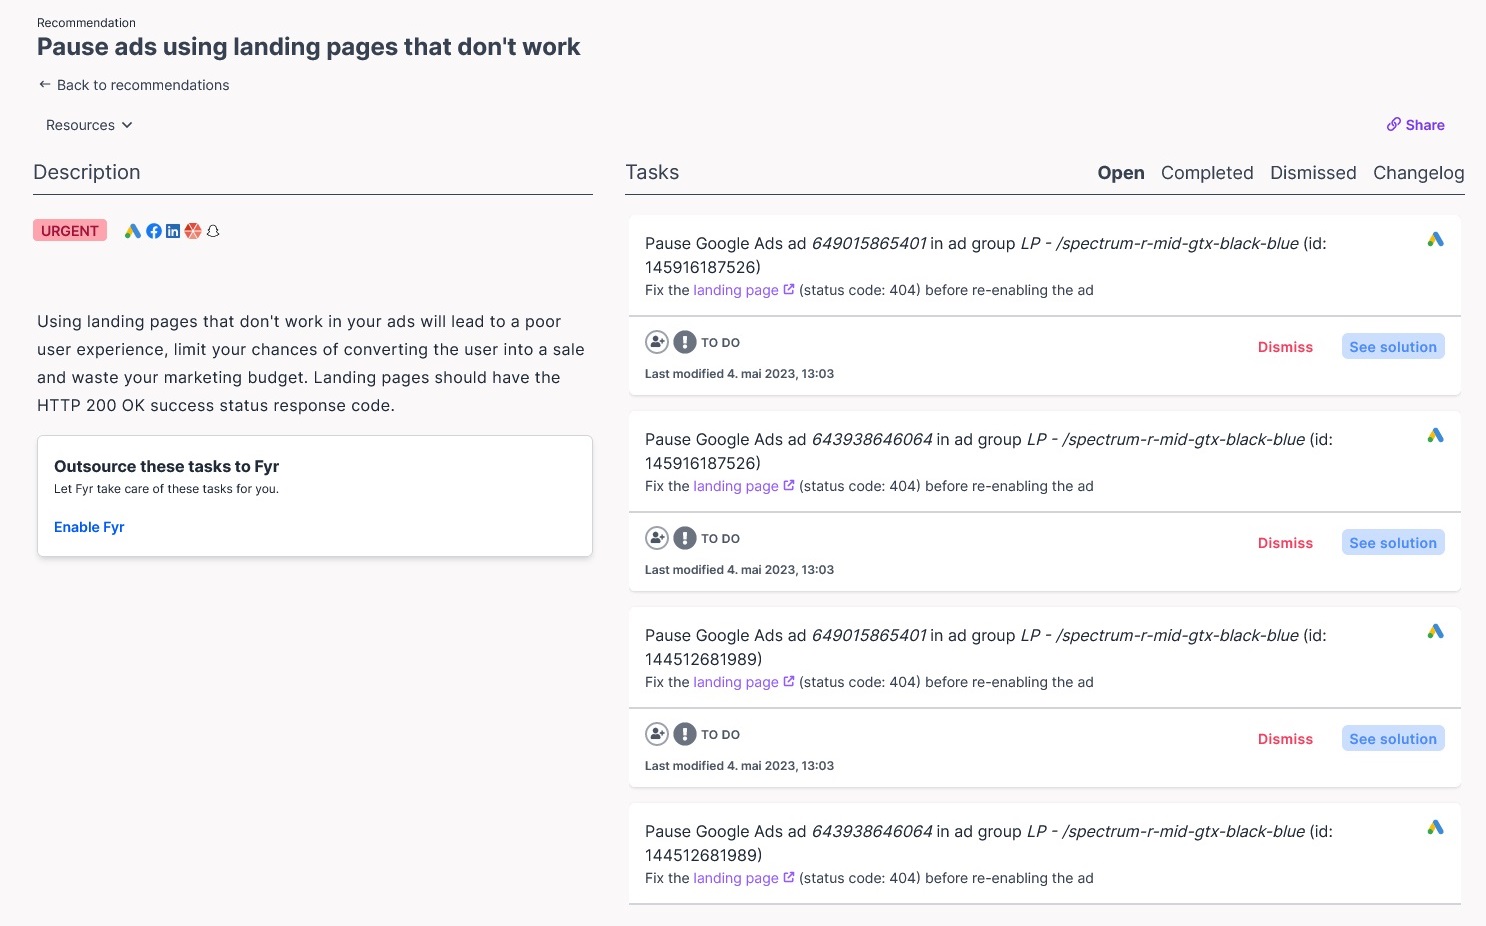Click the priority exclamation icon on the second task
The height and width of the screenshot is (926, 1486).
687,537
